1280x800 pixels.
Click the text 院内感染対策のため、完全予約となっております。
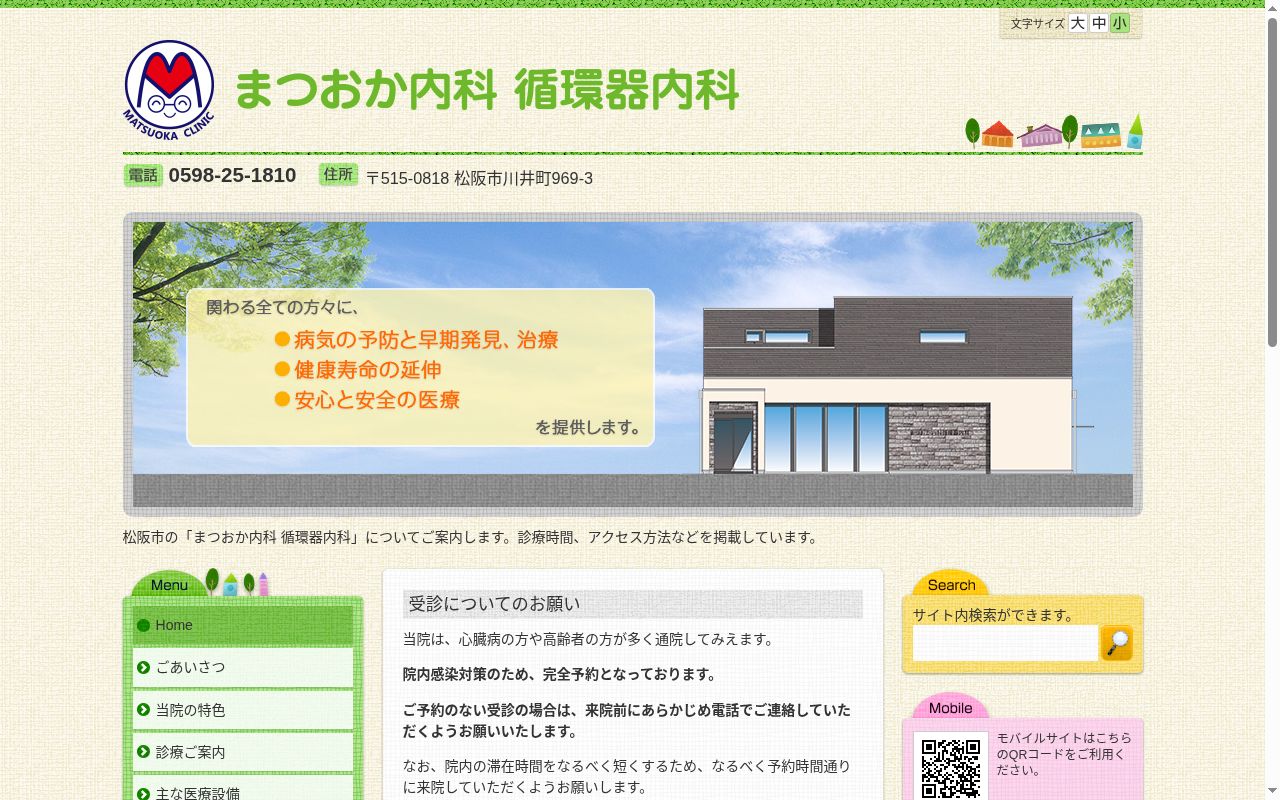(561, 674)
